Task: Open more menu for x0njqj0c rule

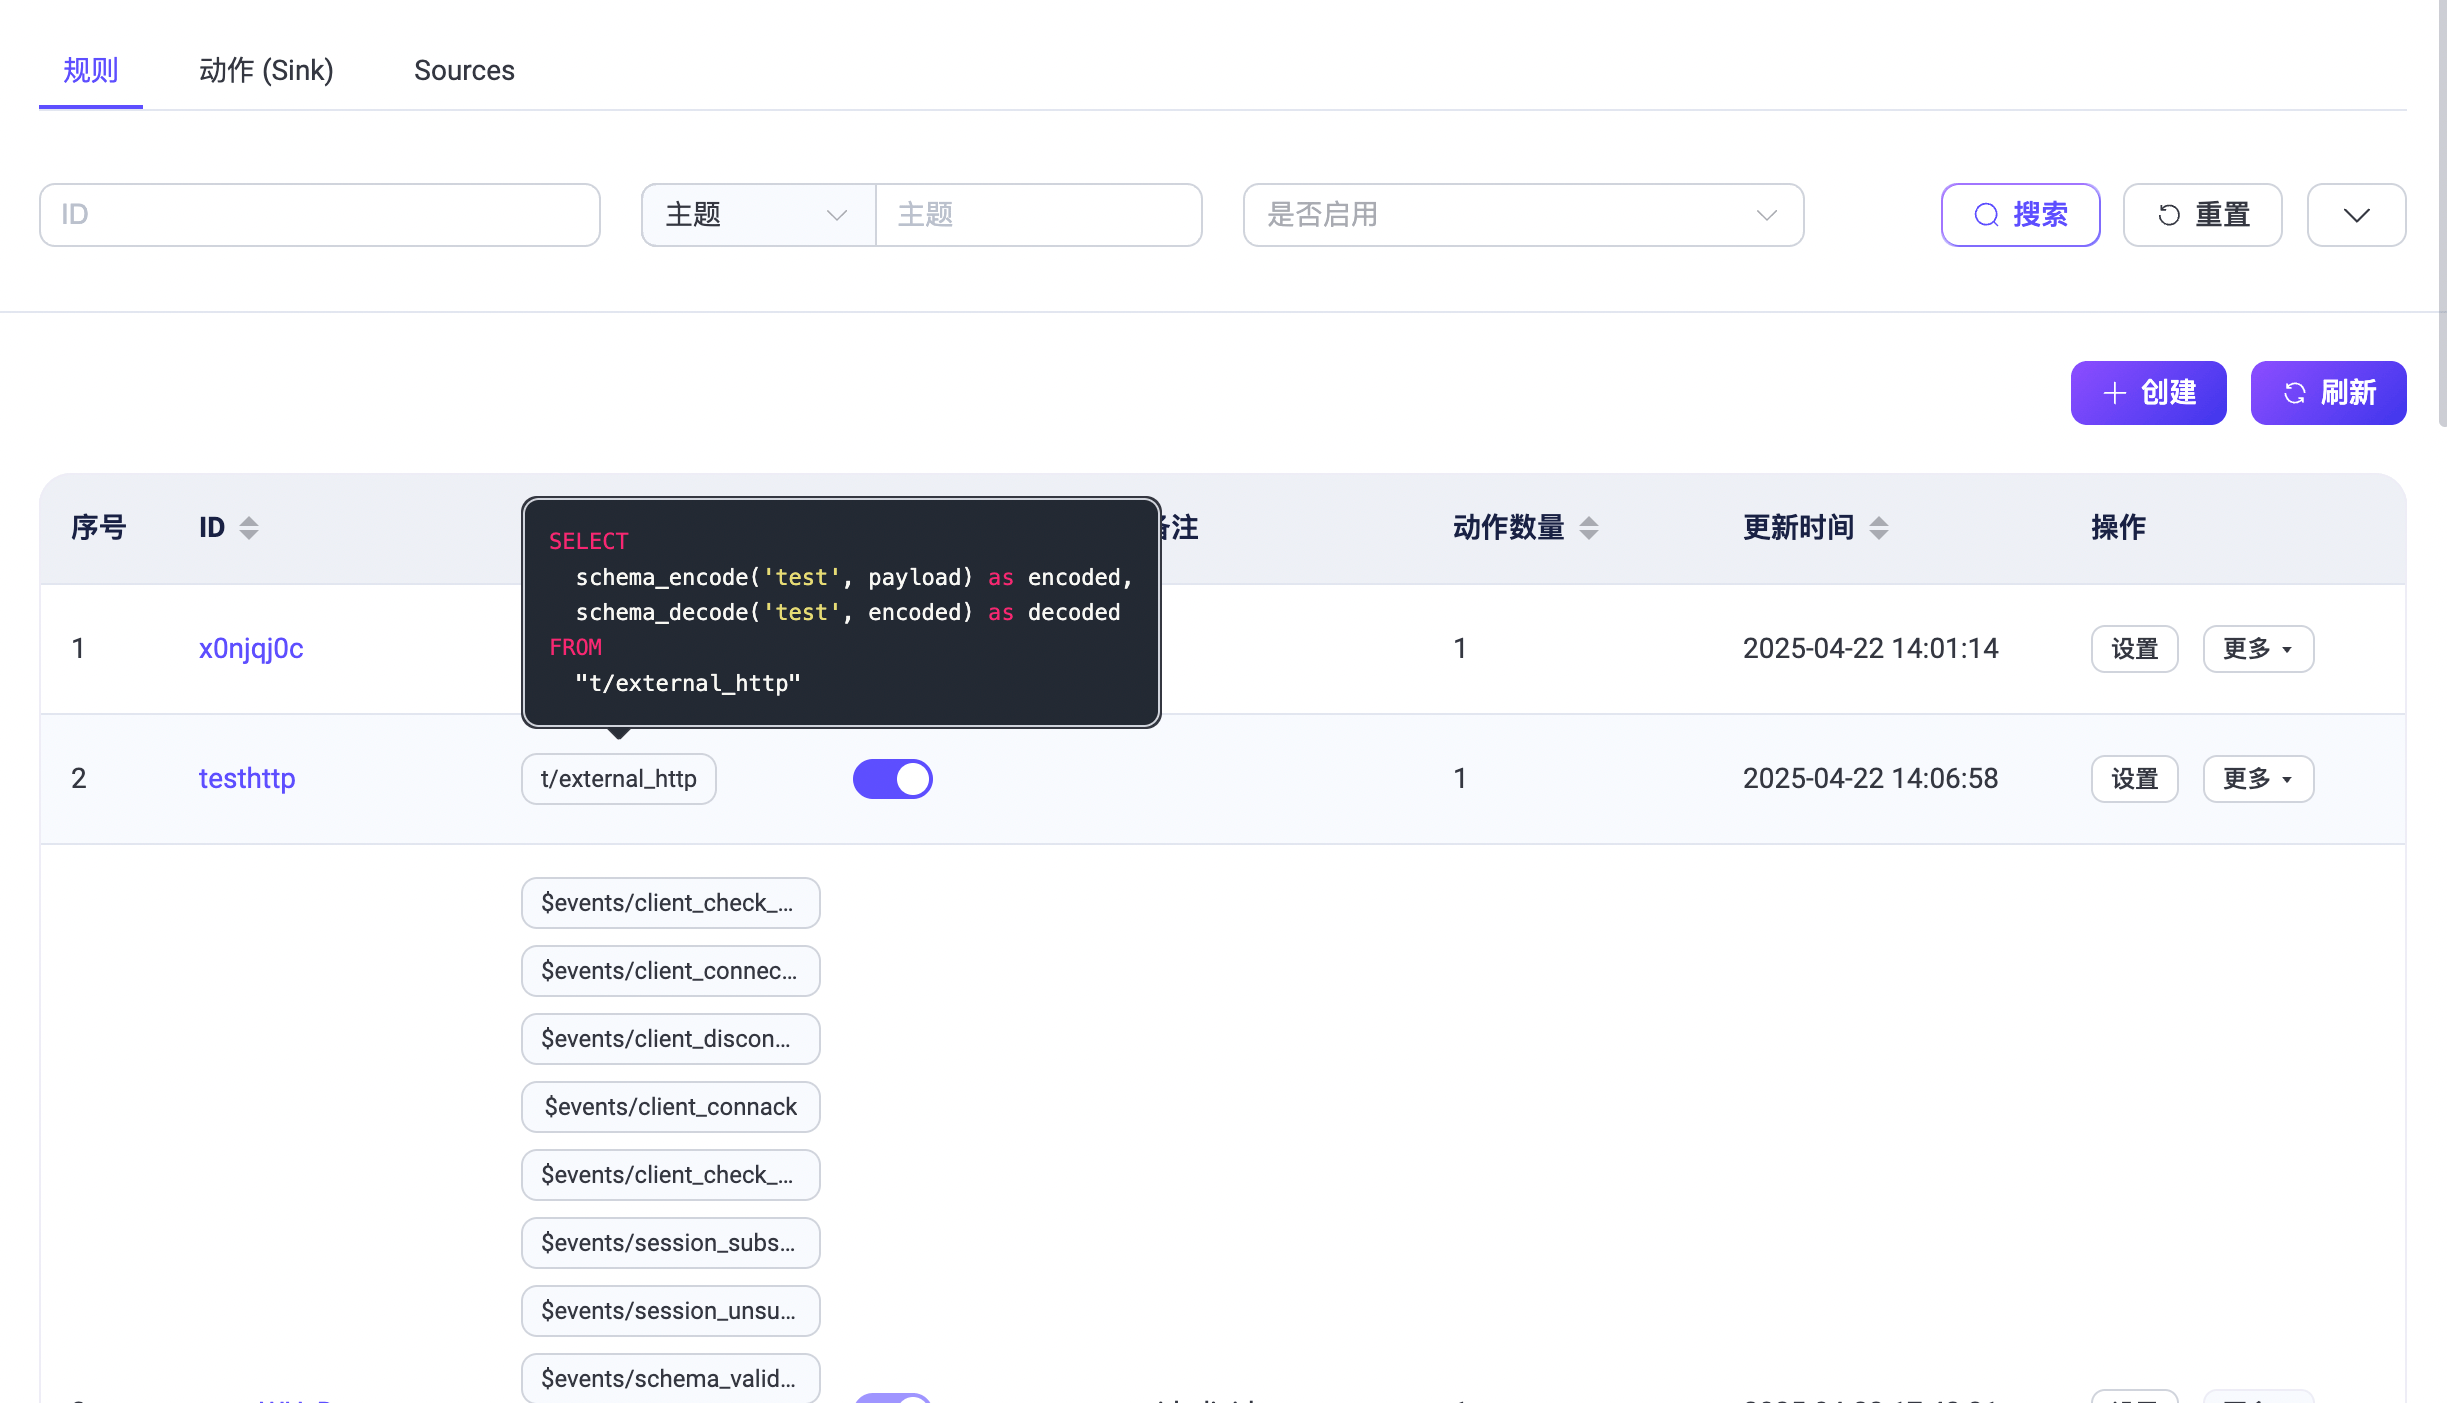Action: (x=2257, y=649)
